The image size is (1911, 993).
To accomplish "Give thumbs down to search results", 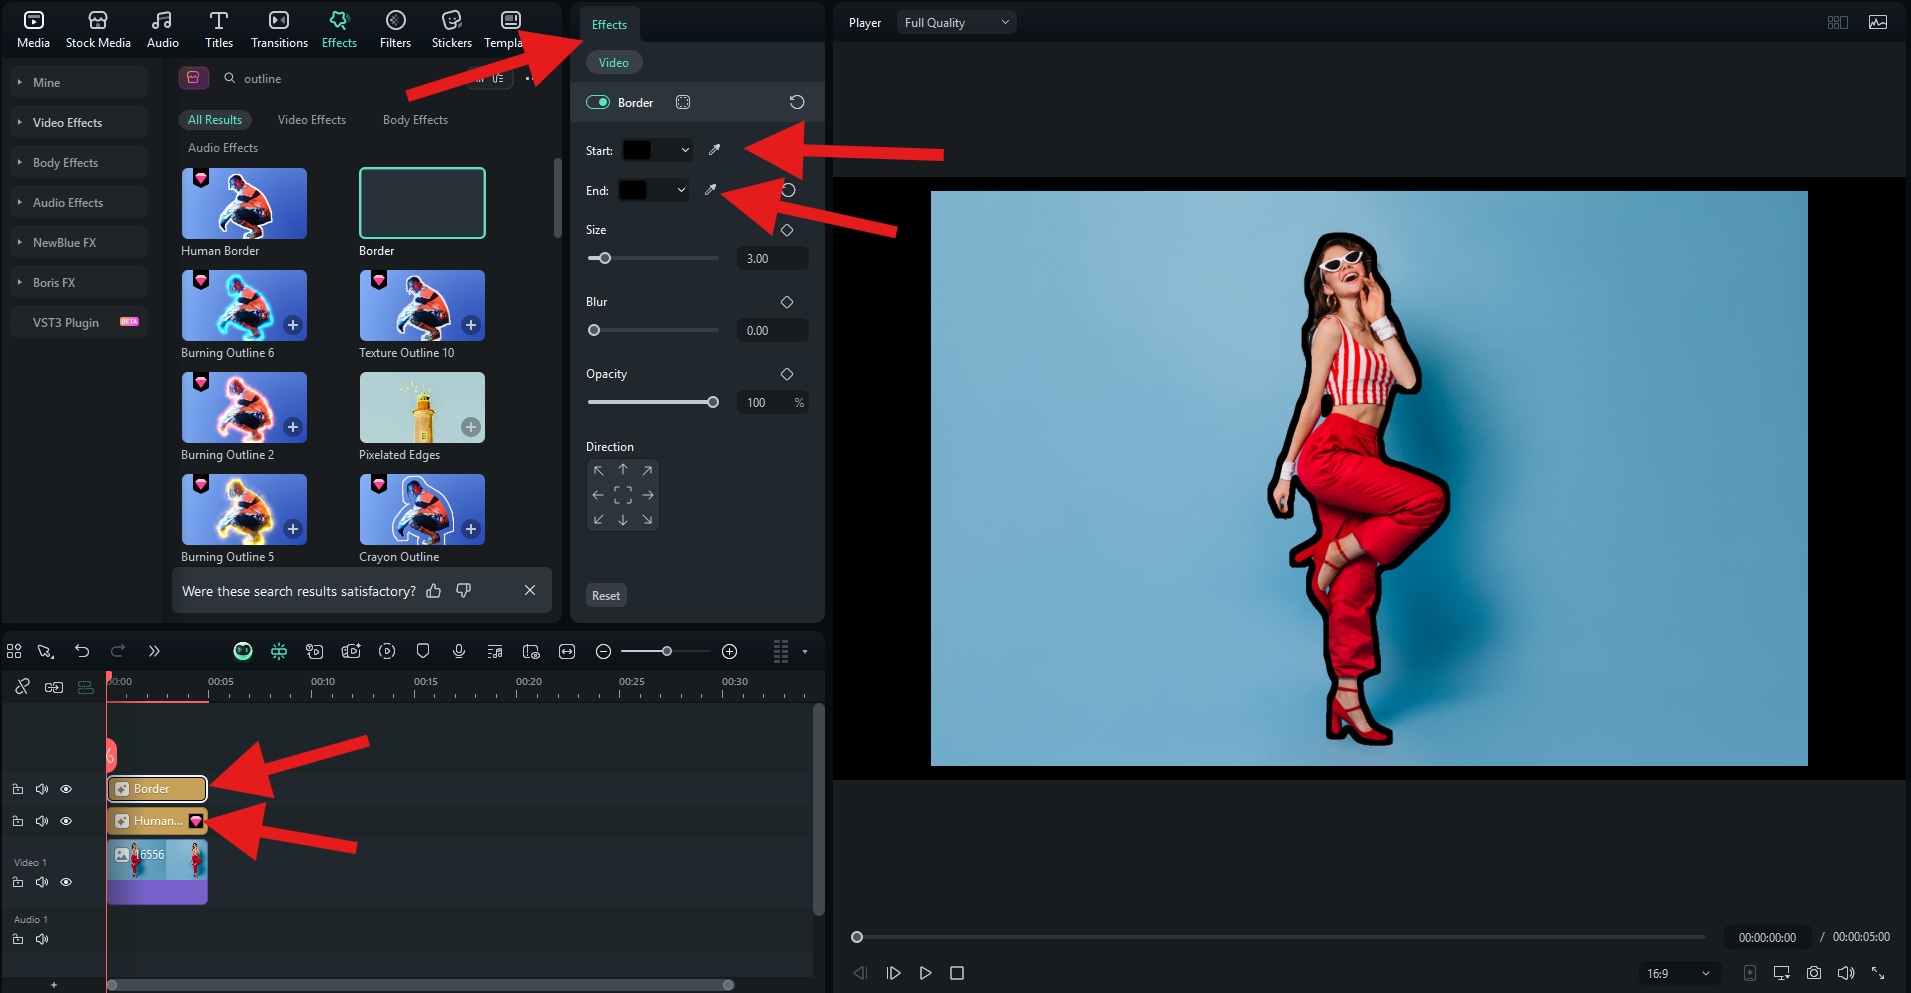I will click(464, 591).
